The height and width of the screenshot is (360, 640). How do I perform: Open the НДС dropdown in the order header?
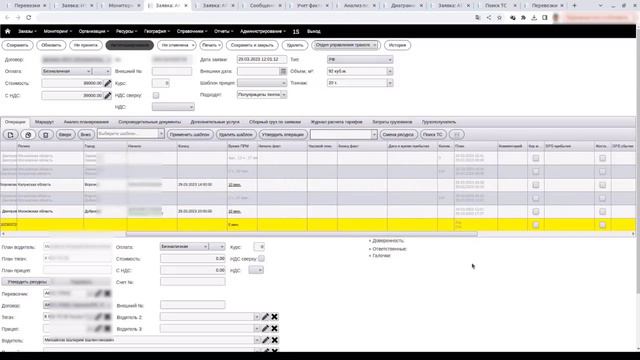tap(173, 107)
